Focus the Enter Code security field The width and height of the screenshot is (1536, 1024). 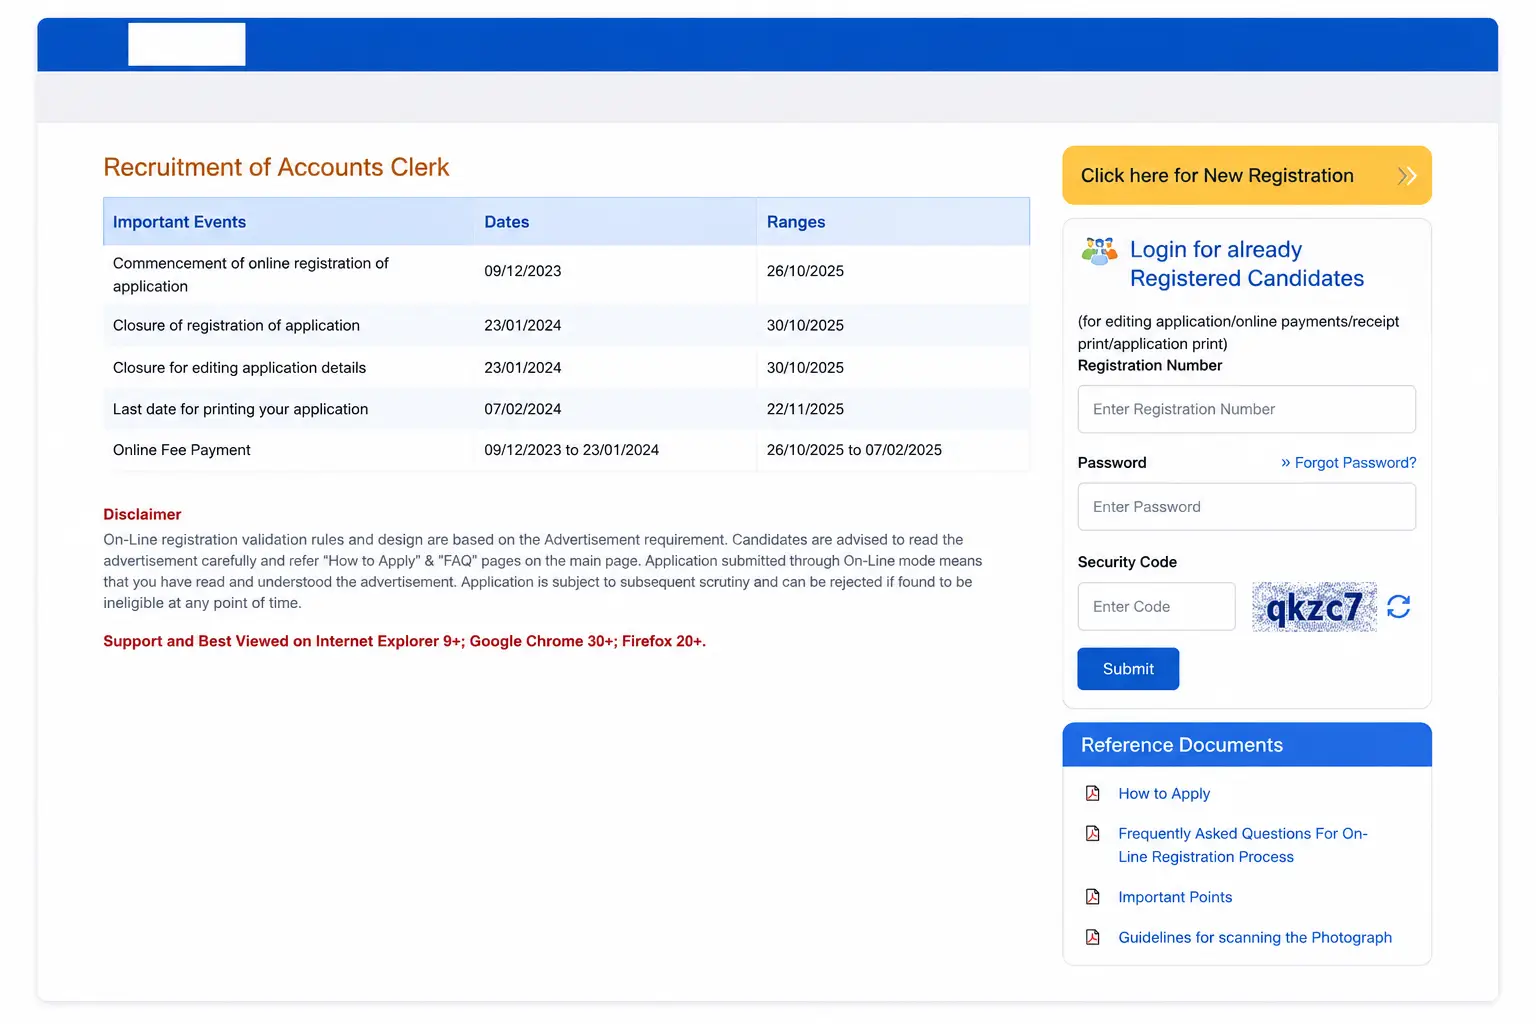click(1157, 607)
